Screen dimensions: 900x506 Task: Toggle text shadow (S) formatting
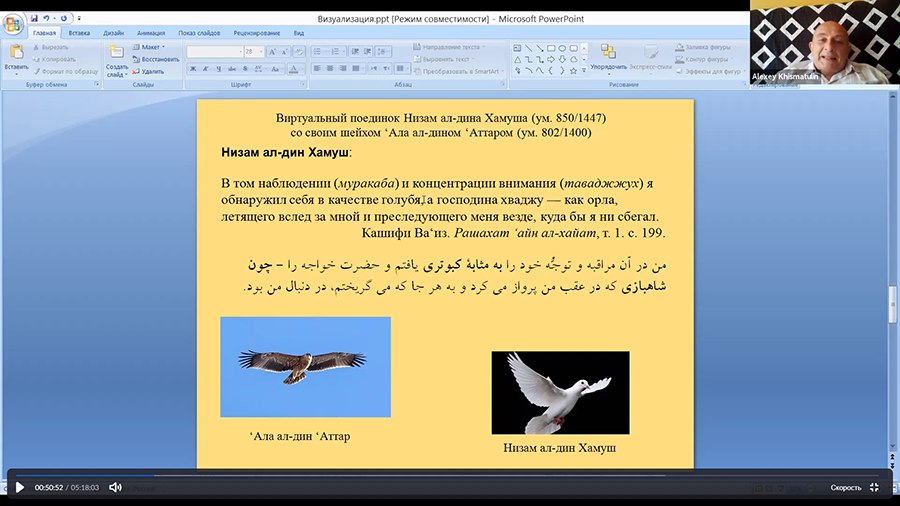[245, 69]
